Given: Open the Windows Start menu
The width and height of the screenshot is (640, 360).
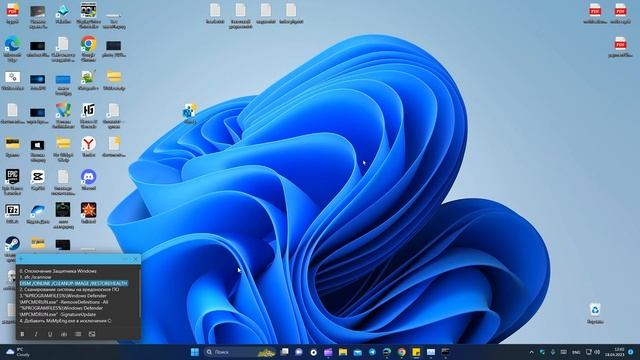Looking at the screenshot, I should [195, 352].
